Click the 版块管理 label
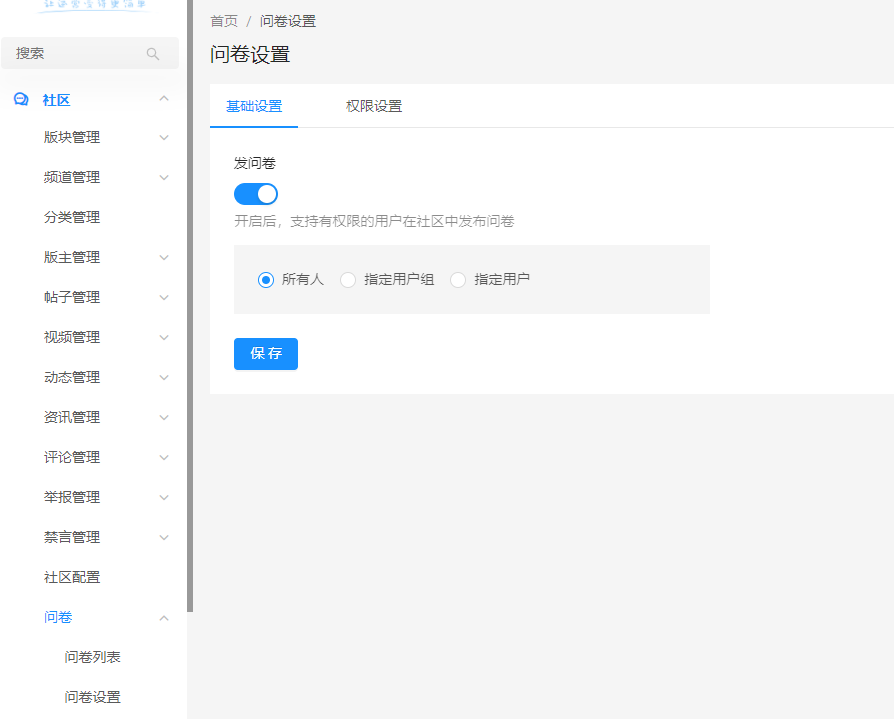894x719 pixels. coord(72,137)
